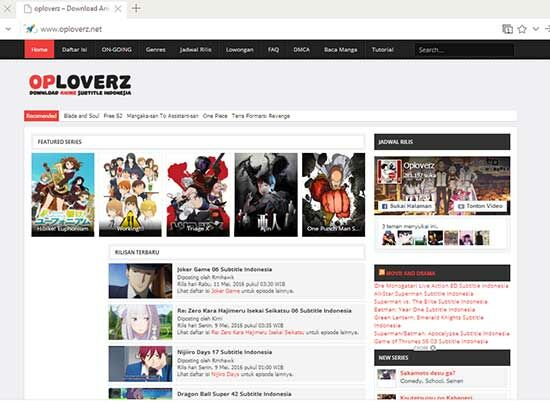
Task: Open Dragon Ball Super 42 post title
Action: [234, 394]
